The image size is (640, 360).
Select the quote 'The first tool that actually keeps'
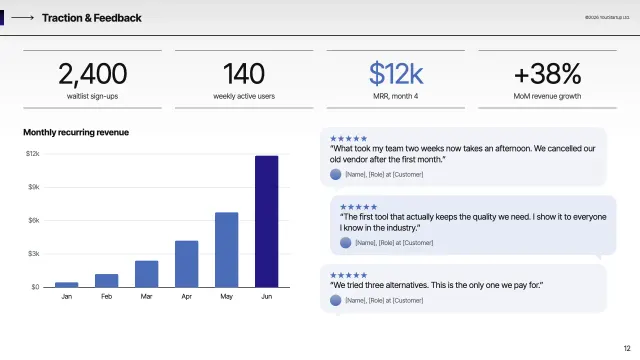(x=473, y=222)
